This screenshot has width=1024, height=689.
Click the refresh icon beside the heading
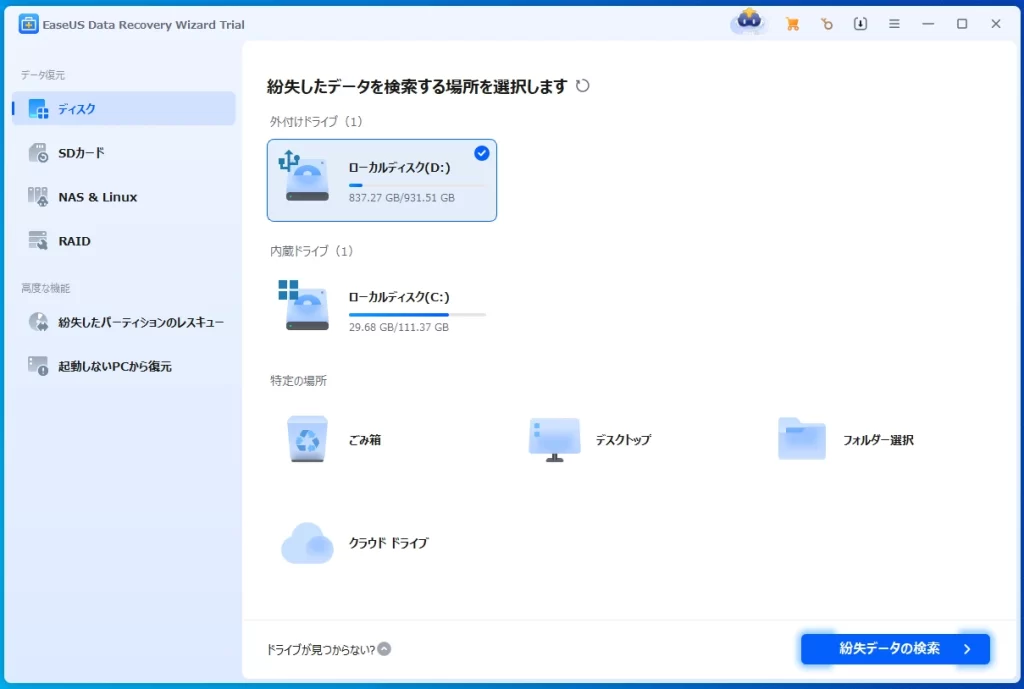click(x=583, y=86)
